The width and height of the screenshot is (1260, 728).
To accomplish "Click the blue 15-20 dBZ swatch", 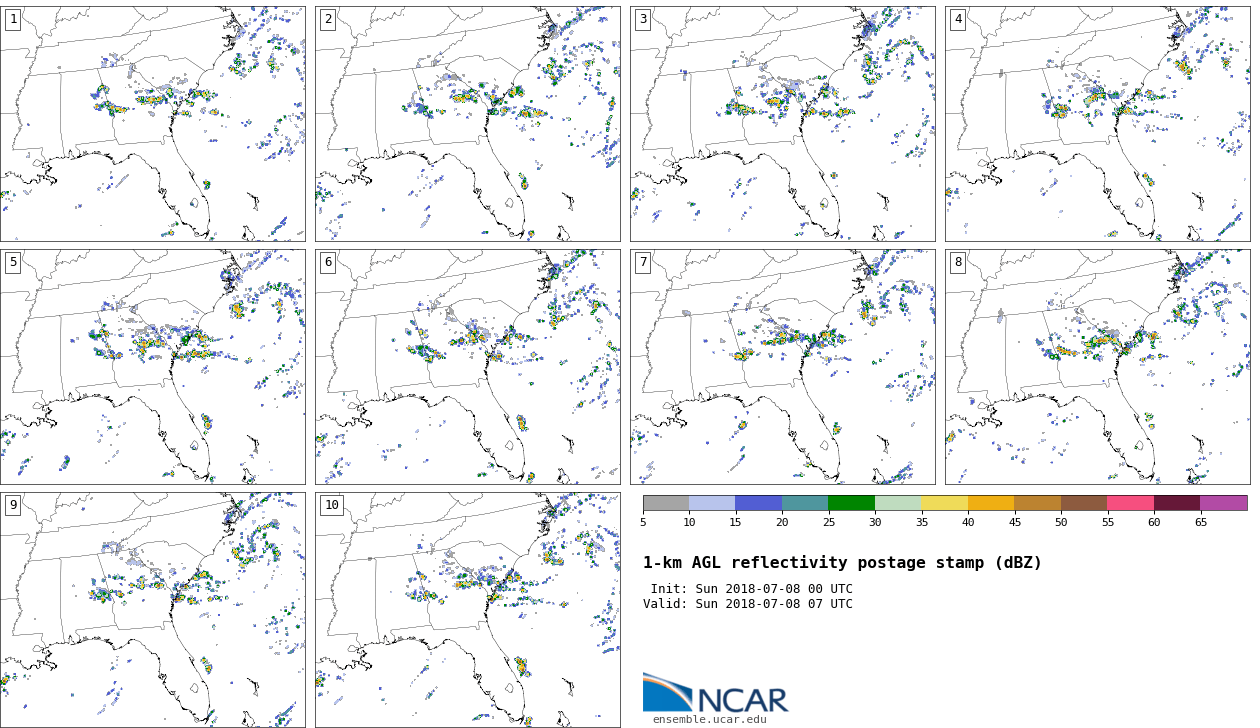I will click(758, 503).
